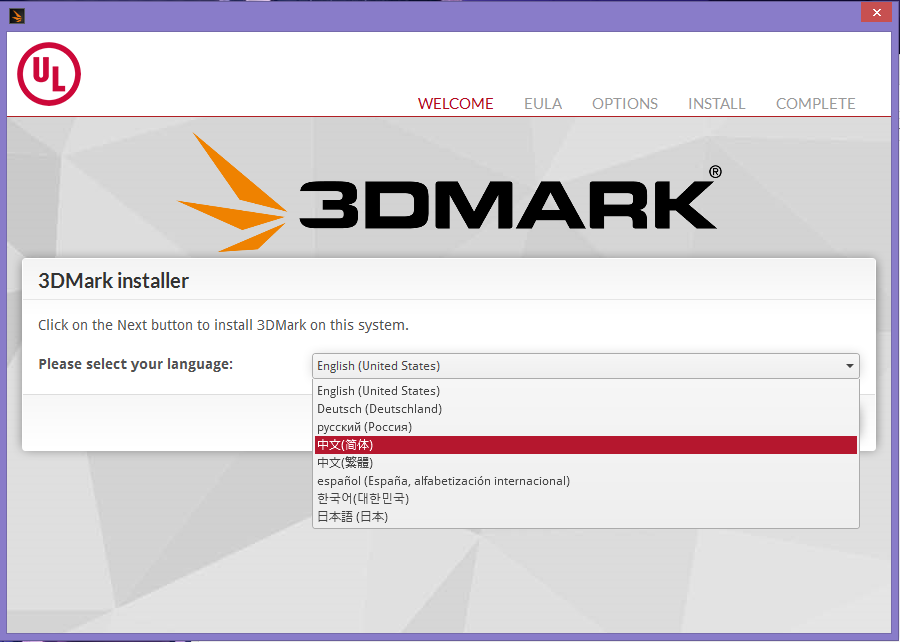The height and width of the screenshot is (642, 900).
Task: Go to the WELCOME step tab
Action: pos(455,103)
